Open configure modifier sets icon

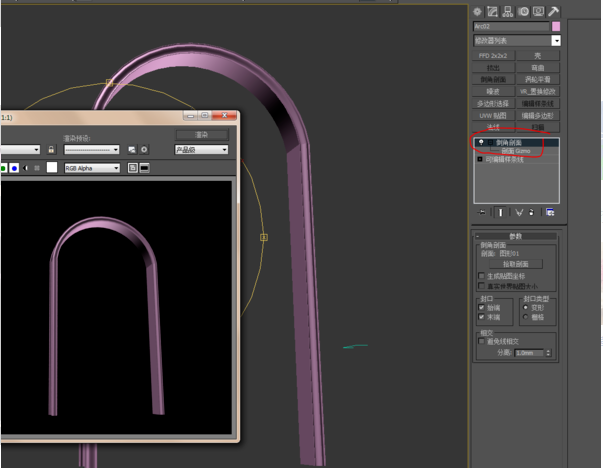[x=550, y=212]
